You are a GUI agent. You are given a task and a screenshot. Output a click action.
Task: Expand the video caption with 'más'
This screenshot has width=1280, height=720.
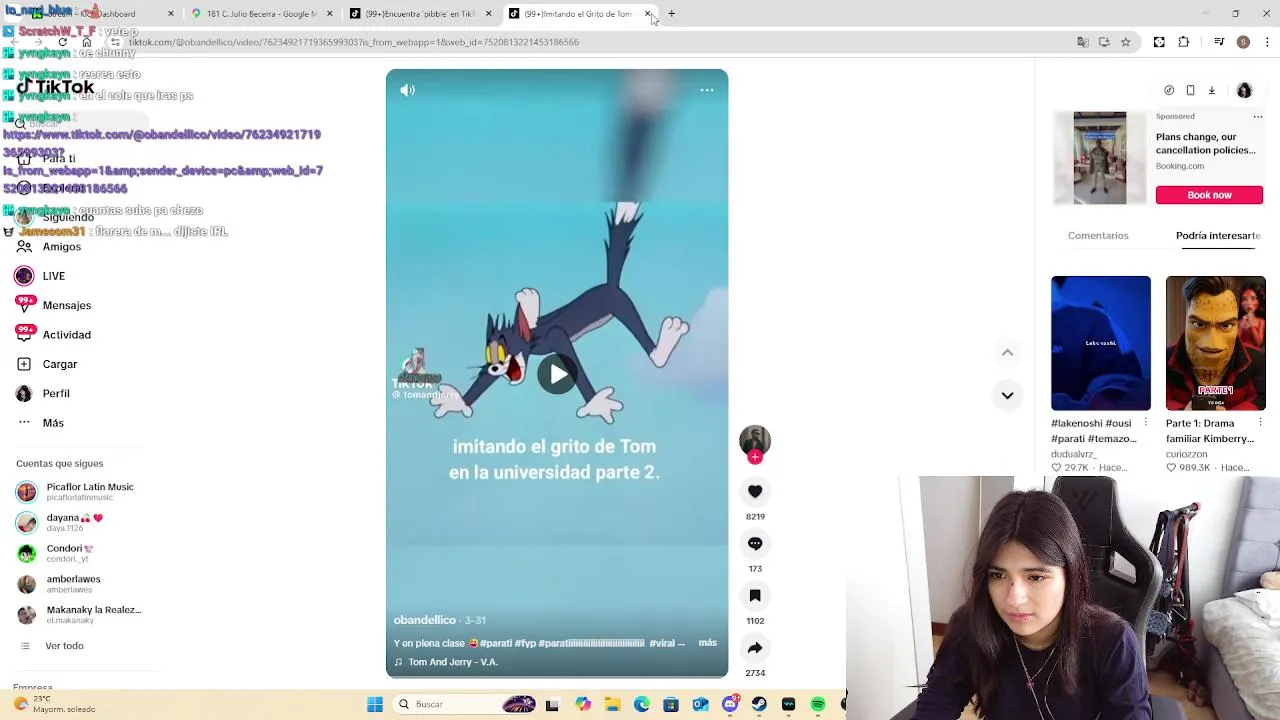click(x=707, y=643)
